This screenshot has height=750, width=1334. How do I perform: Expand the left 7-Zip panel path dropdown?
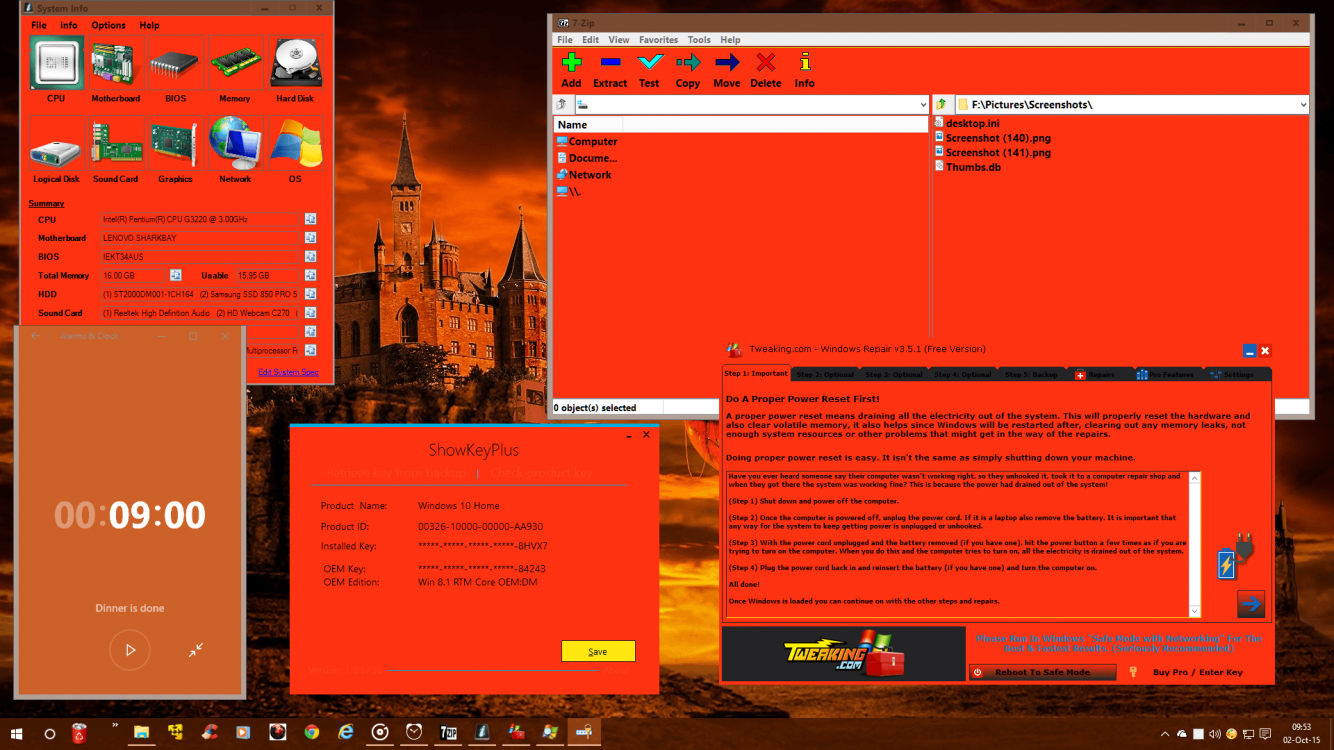(x=922, y=104)
